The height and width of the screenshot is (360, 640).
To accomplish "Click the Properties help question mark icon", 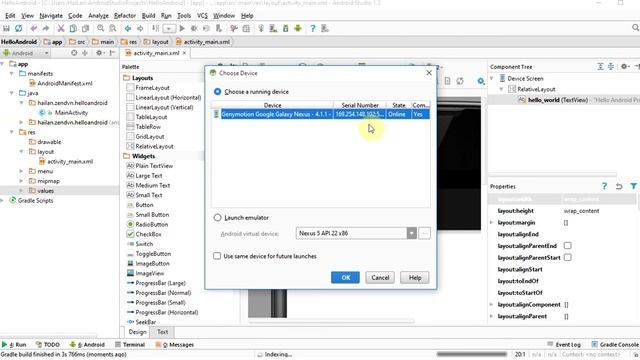I will tap(604, 186).
